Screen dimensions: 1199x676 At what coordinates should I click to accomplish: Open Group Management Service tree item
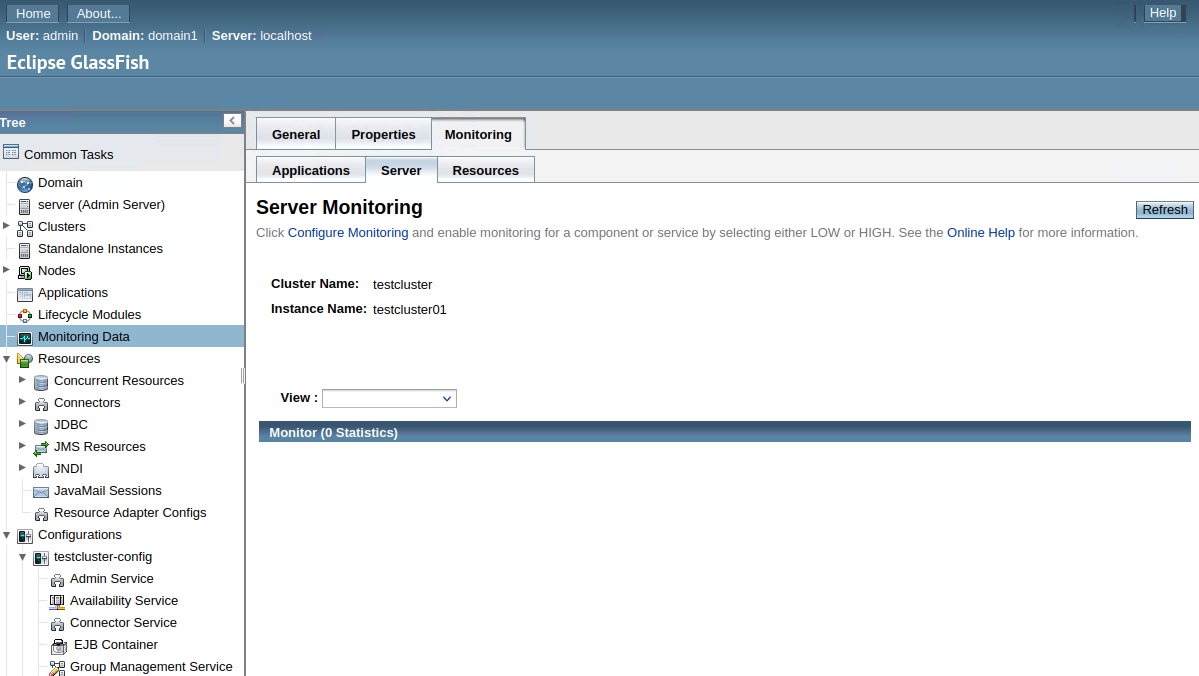pyautogui.click(x=151, y=667)
